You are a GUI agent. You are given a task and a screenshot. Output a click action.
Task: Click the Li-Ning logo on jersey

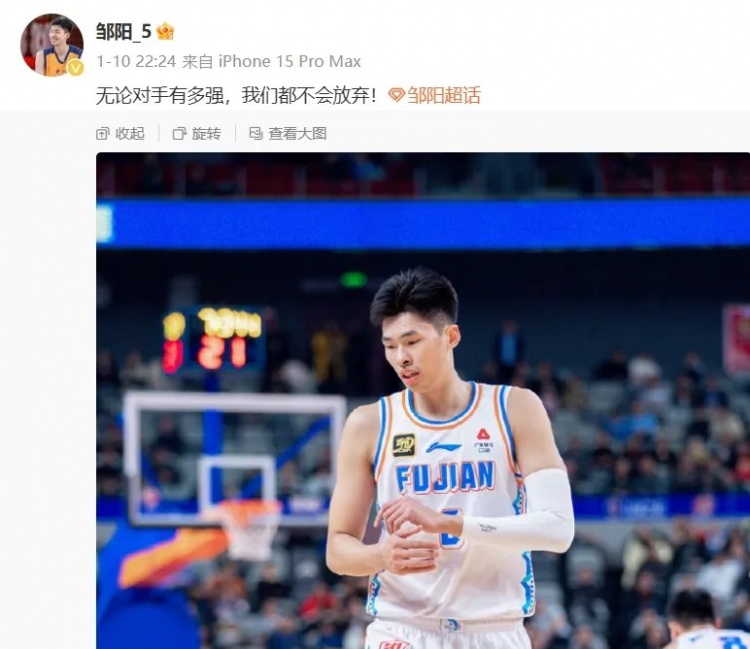pyautogui.click(x=443, y=447)
